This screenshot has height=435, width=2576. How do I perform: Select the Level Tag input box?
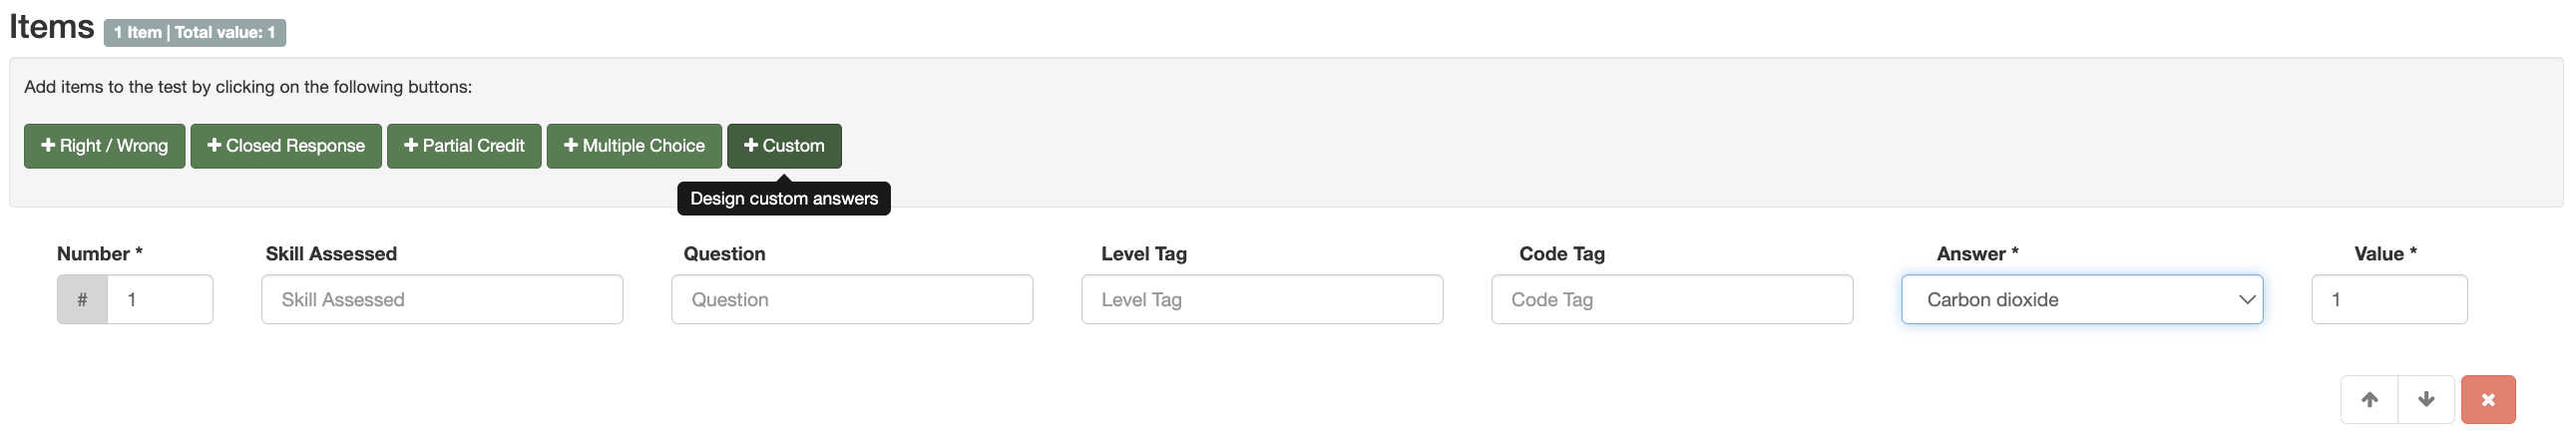pyautogui.click(x=1262, y=300)
